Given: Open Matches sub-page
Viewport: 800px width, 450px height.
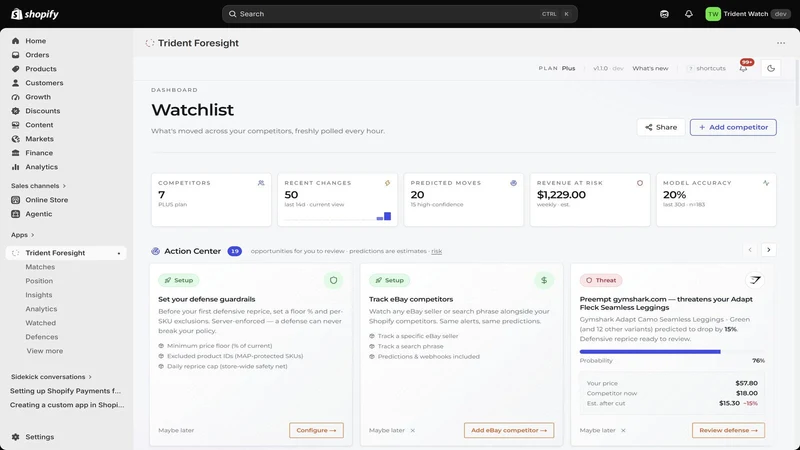Looking at the screenshot, I should pyautogui.click(x=40, y=267).
